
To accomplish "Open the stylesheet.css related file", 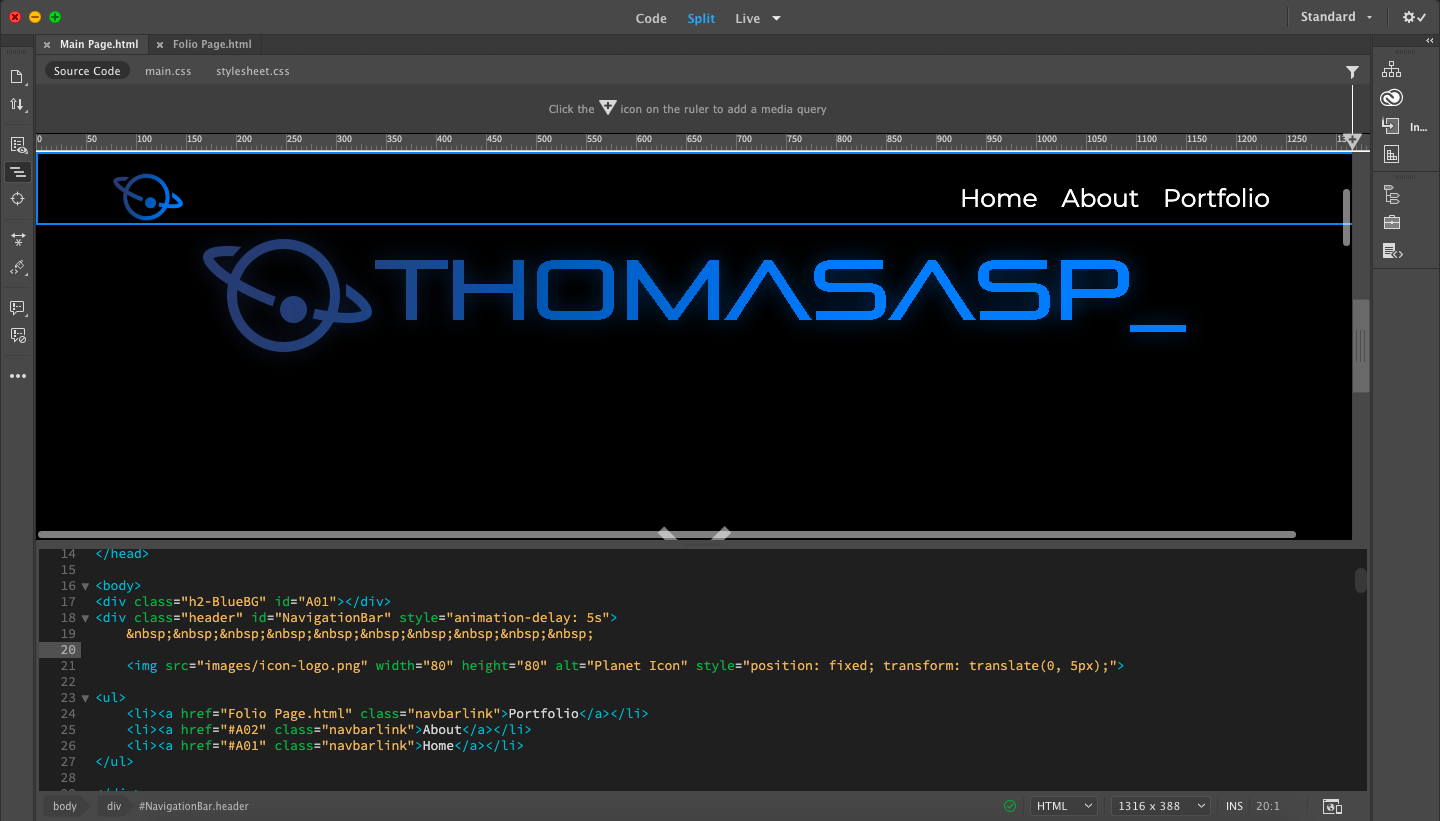I will [253, 71].
